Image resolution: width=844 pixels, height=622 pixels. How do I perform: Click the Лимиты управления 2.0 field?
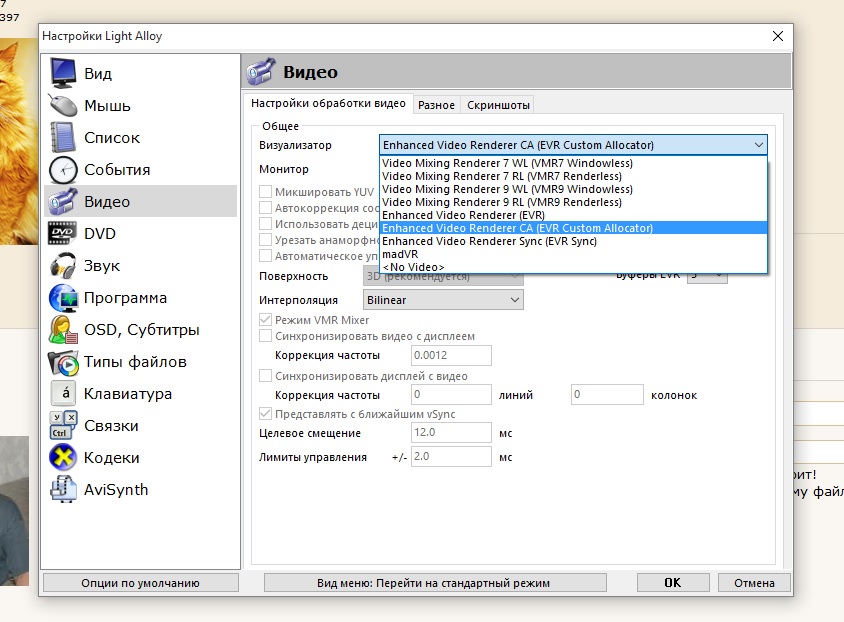451,456
